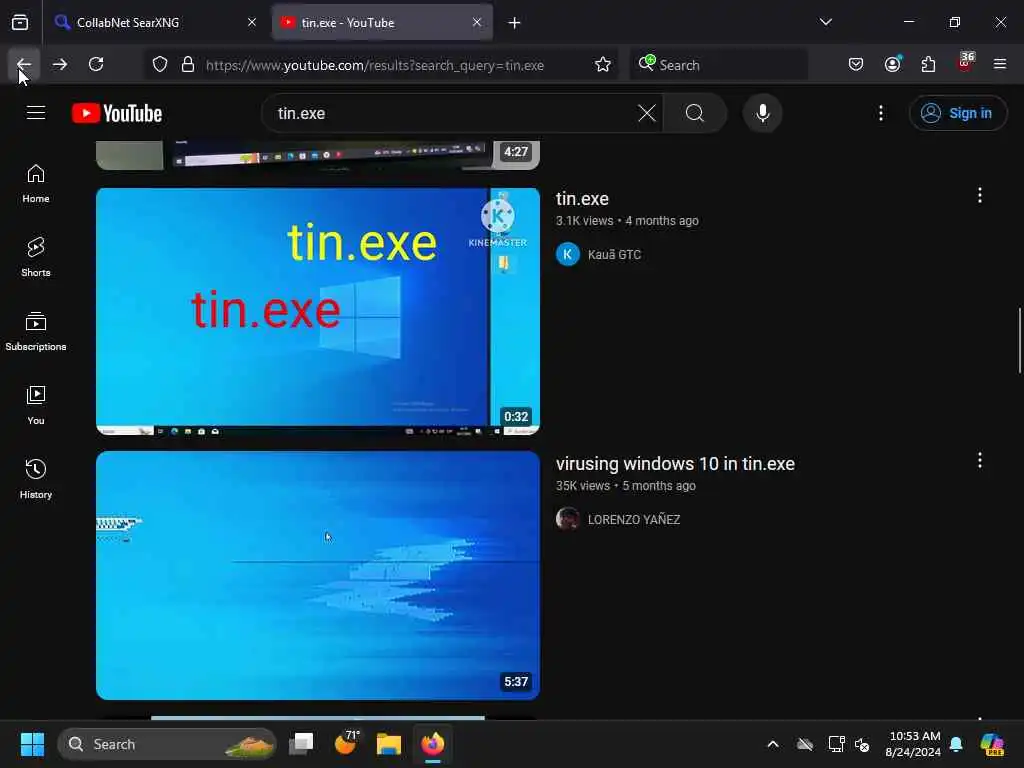Bookmark this page with the star

(x=603, y=65)
